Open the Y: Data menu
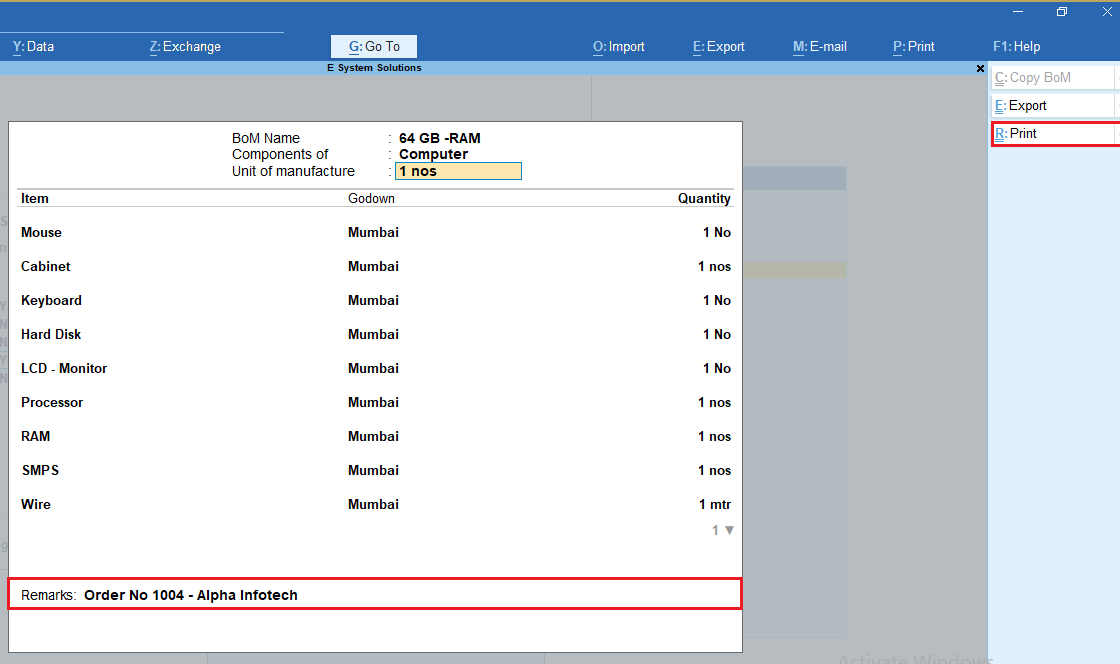This screenshot has height=664, width=1120. pos(32,46)
